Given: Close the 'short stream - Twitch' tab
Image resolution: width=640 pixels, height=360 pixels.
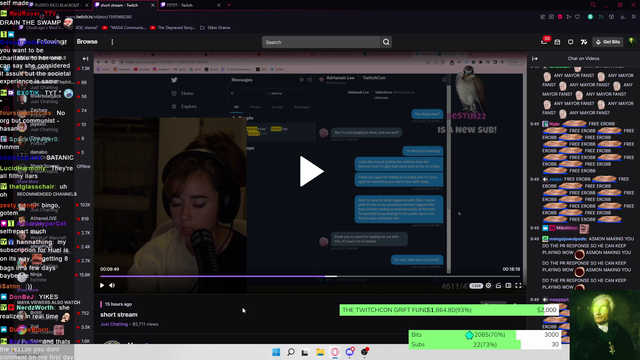Looking at the screenshot, I should click(x=153, y=5).
